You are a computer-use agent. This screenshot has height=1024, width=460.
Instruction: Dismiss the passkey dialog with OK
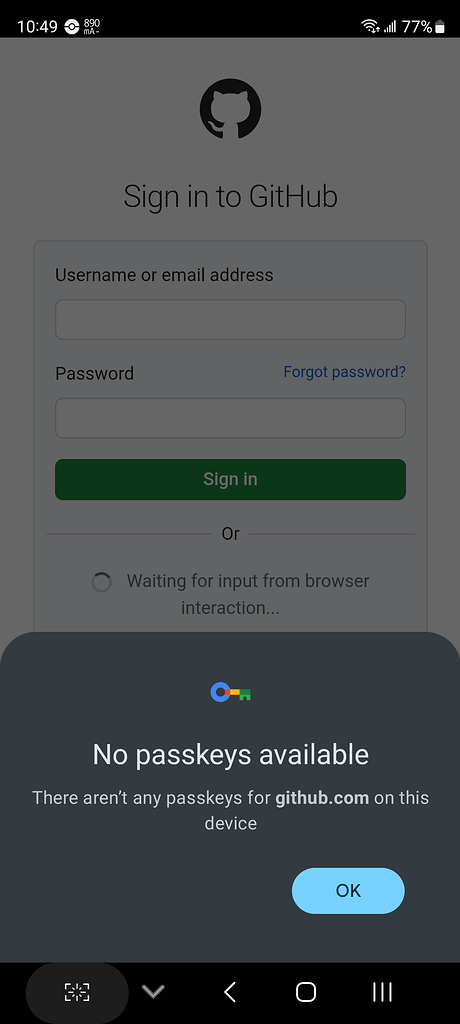pos(348,891)
